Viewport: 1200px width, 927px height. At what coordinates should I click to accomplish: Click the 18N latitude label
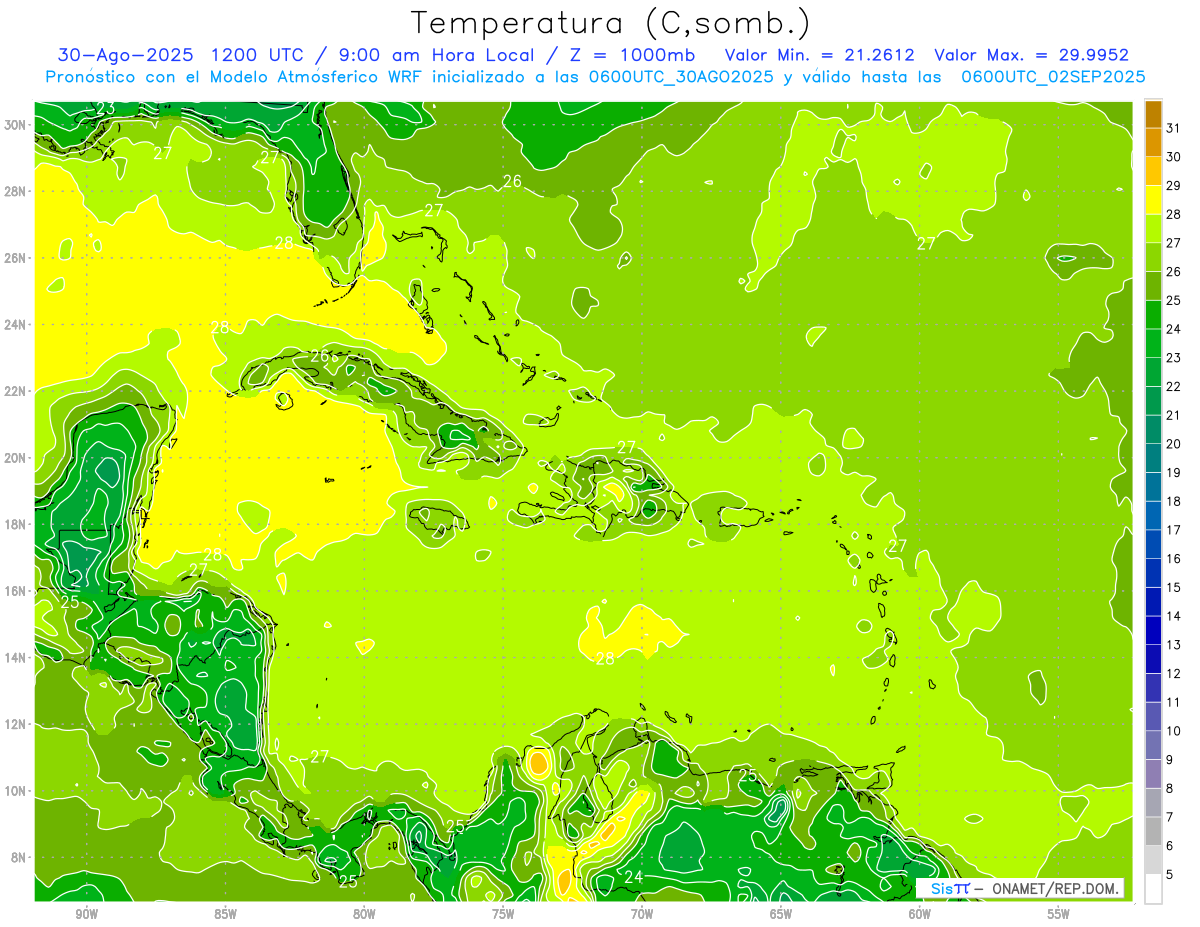pyautogui.click(x=17, y=524)
